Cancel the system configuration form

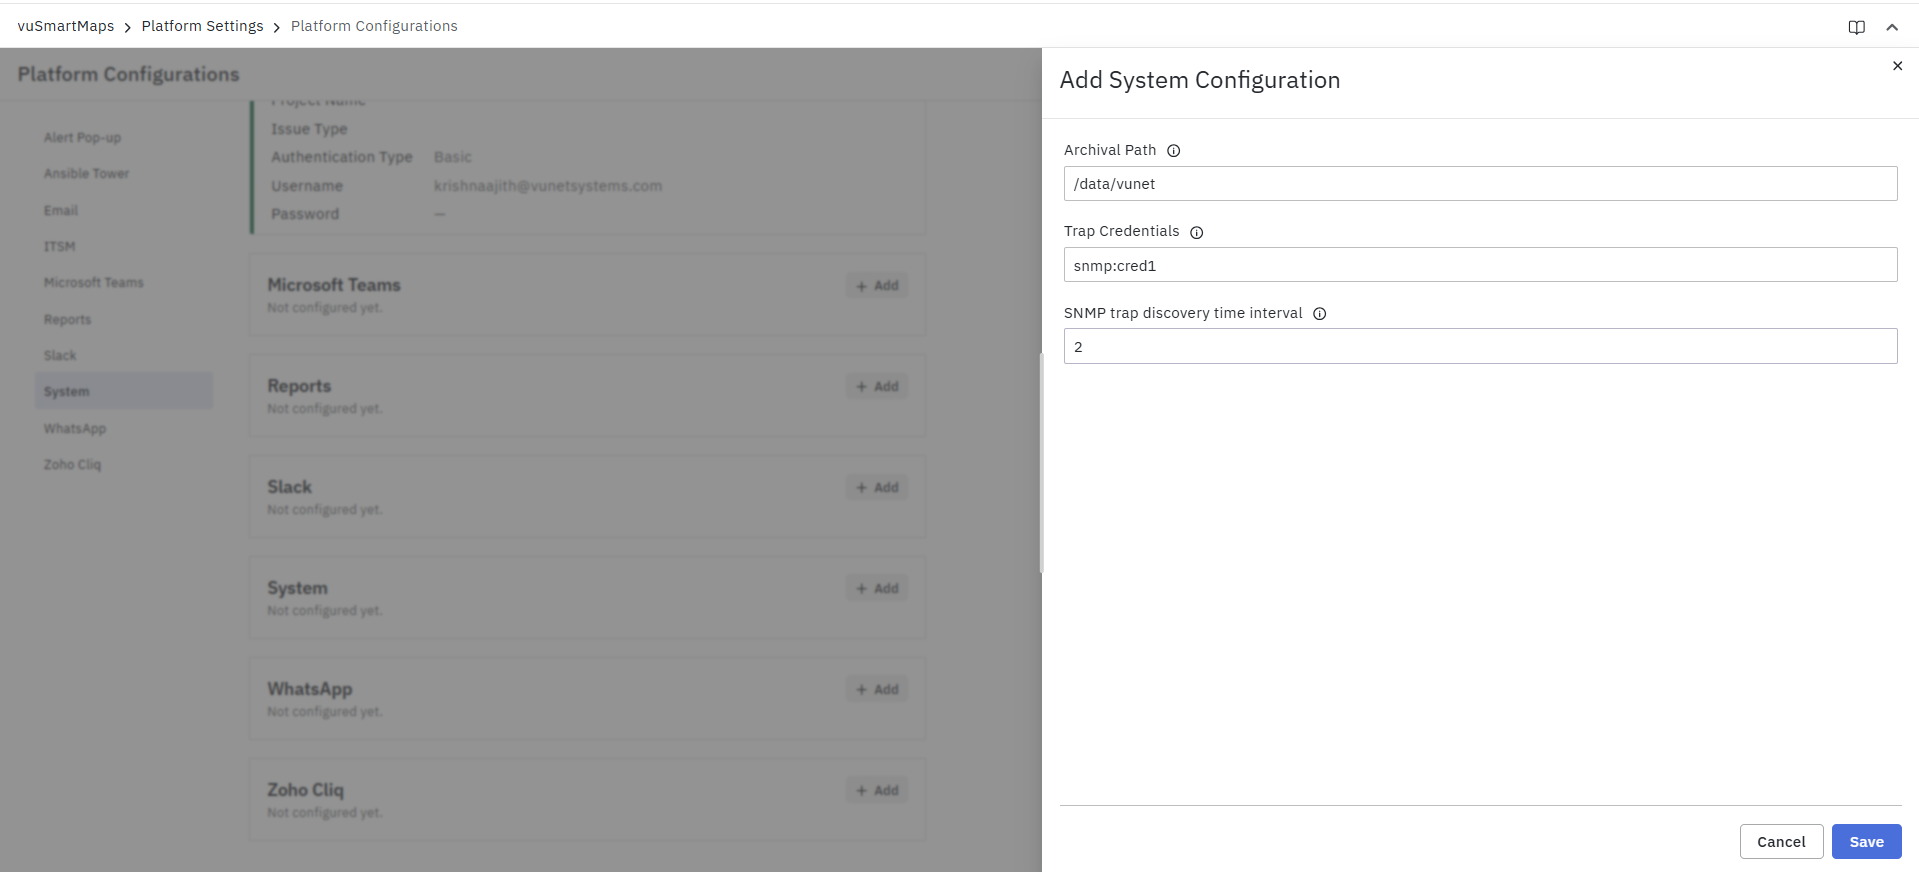click(1781, 842)
